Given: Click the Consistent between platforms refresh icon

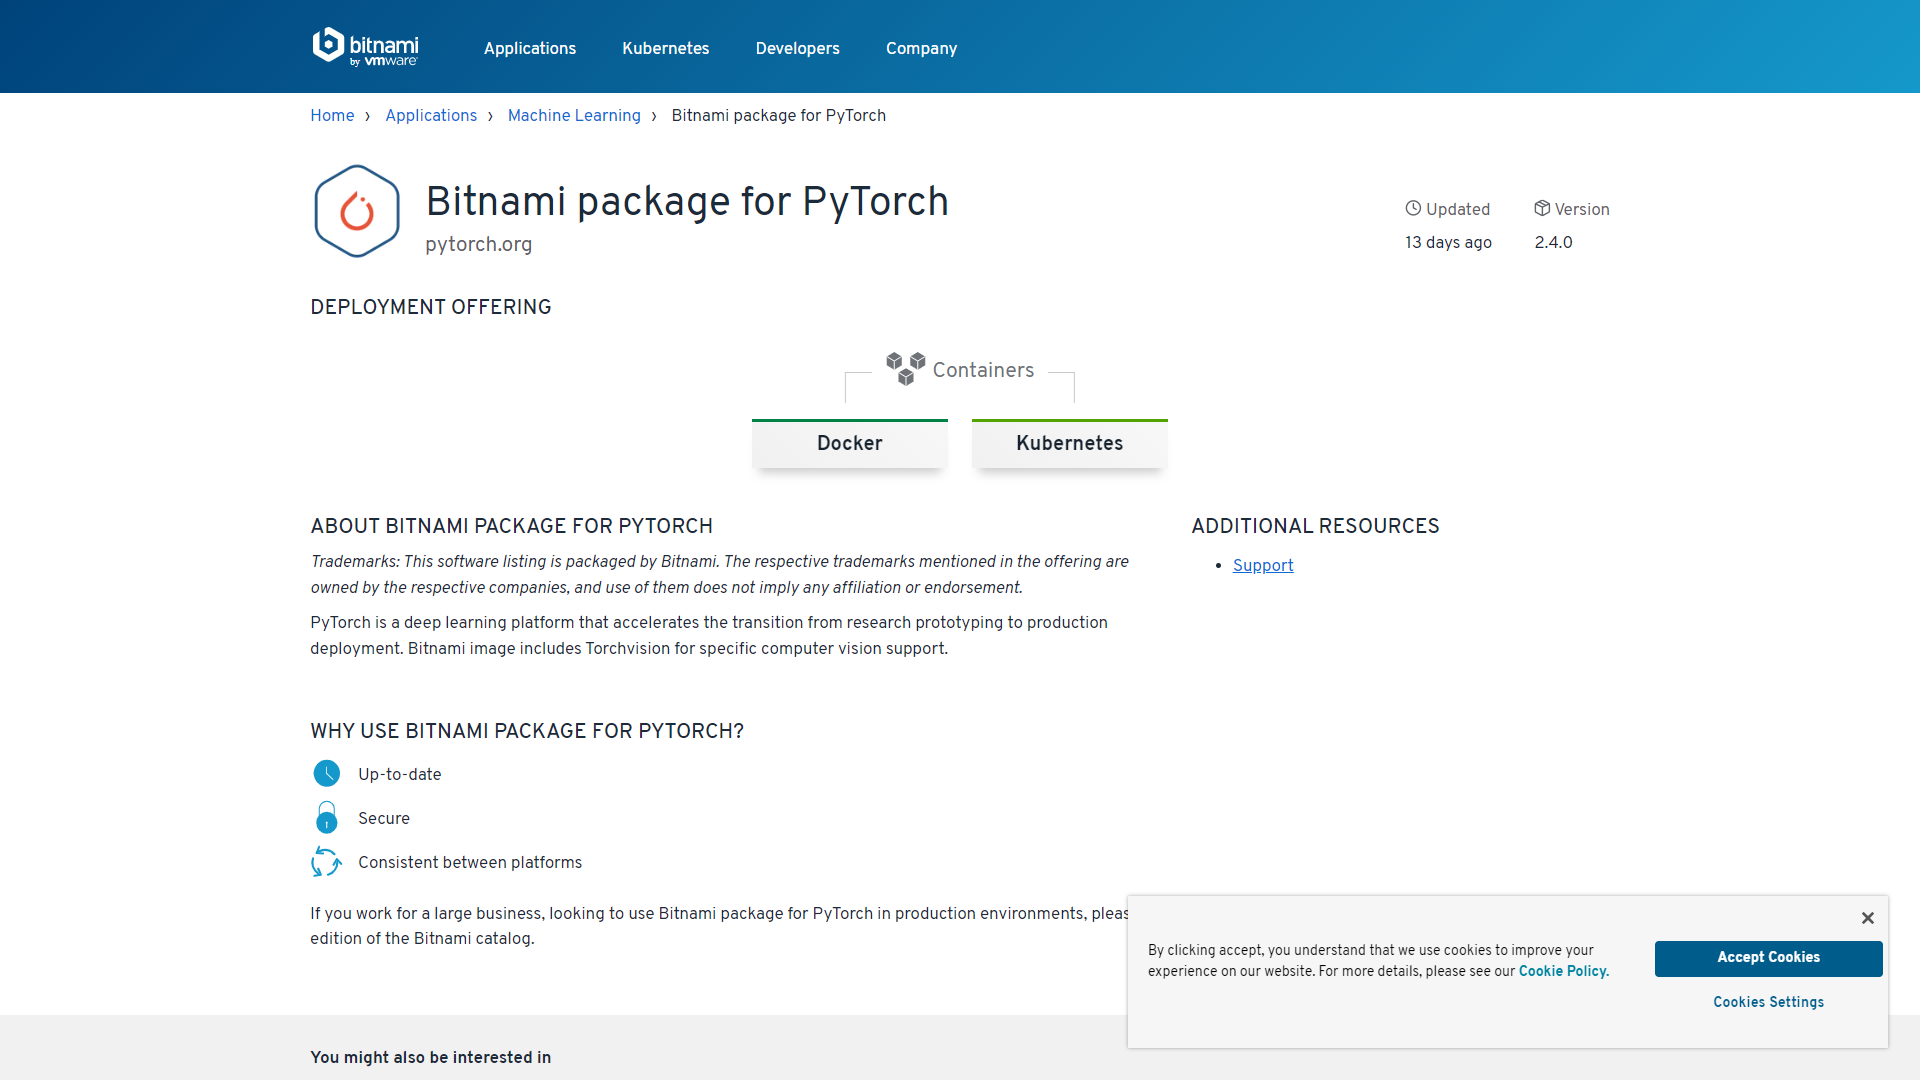Looking at the screenshot, I should click(x=326, y=861).
